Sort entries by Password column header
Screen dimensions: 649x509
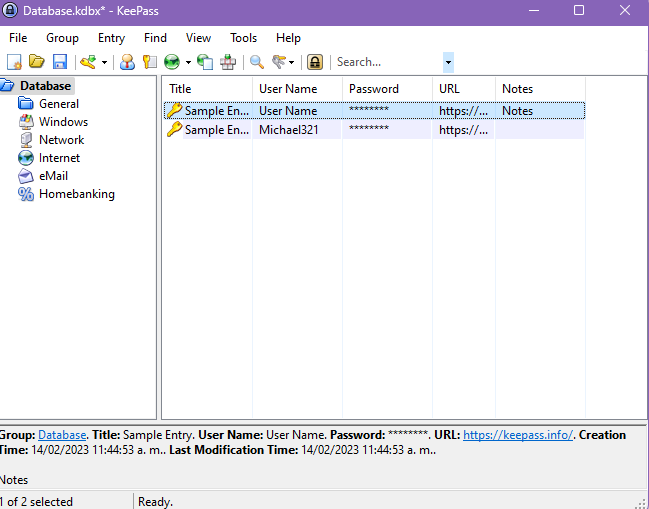point(387,89)
